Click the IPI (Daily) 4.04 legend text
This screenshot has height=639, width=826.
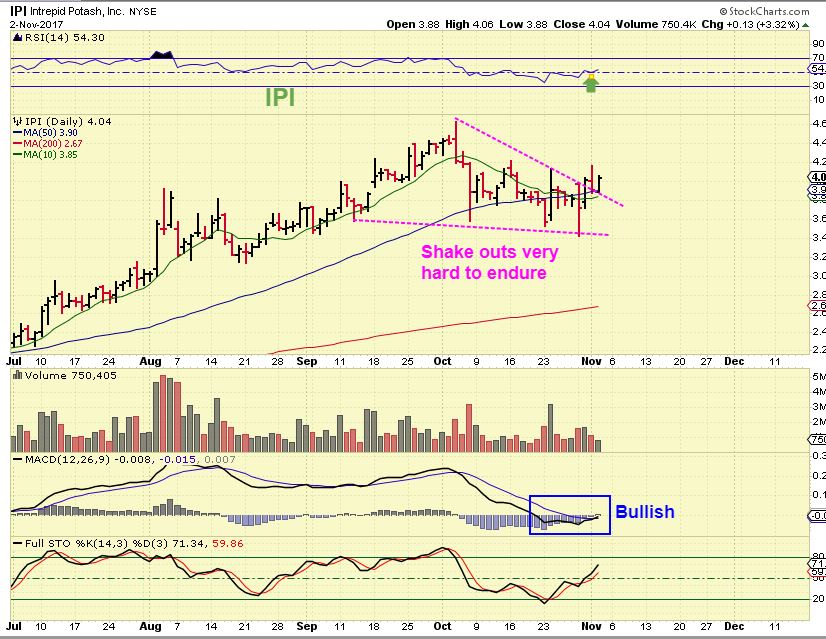tap(68, 122)
